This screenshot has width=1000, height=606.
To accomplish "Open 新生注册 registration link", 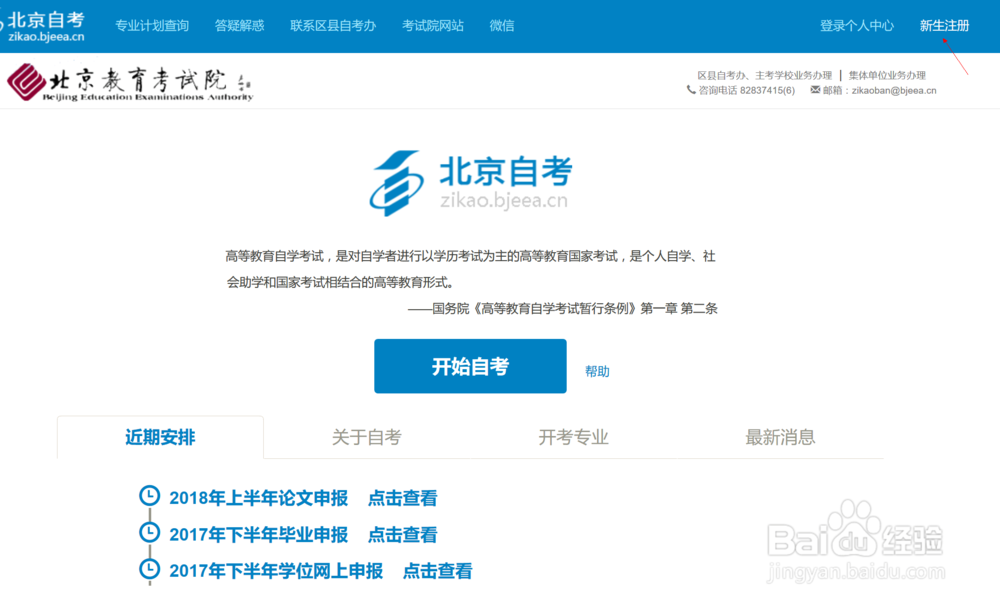I will (x=945, y=26).
